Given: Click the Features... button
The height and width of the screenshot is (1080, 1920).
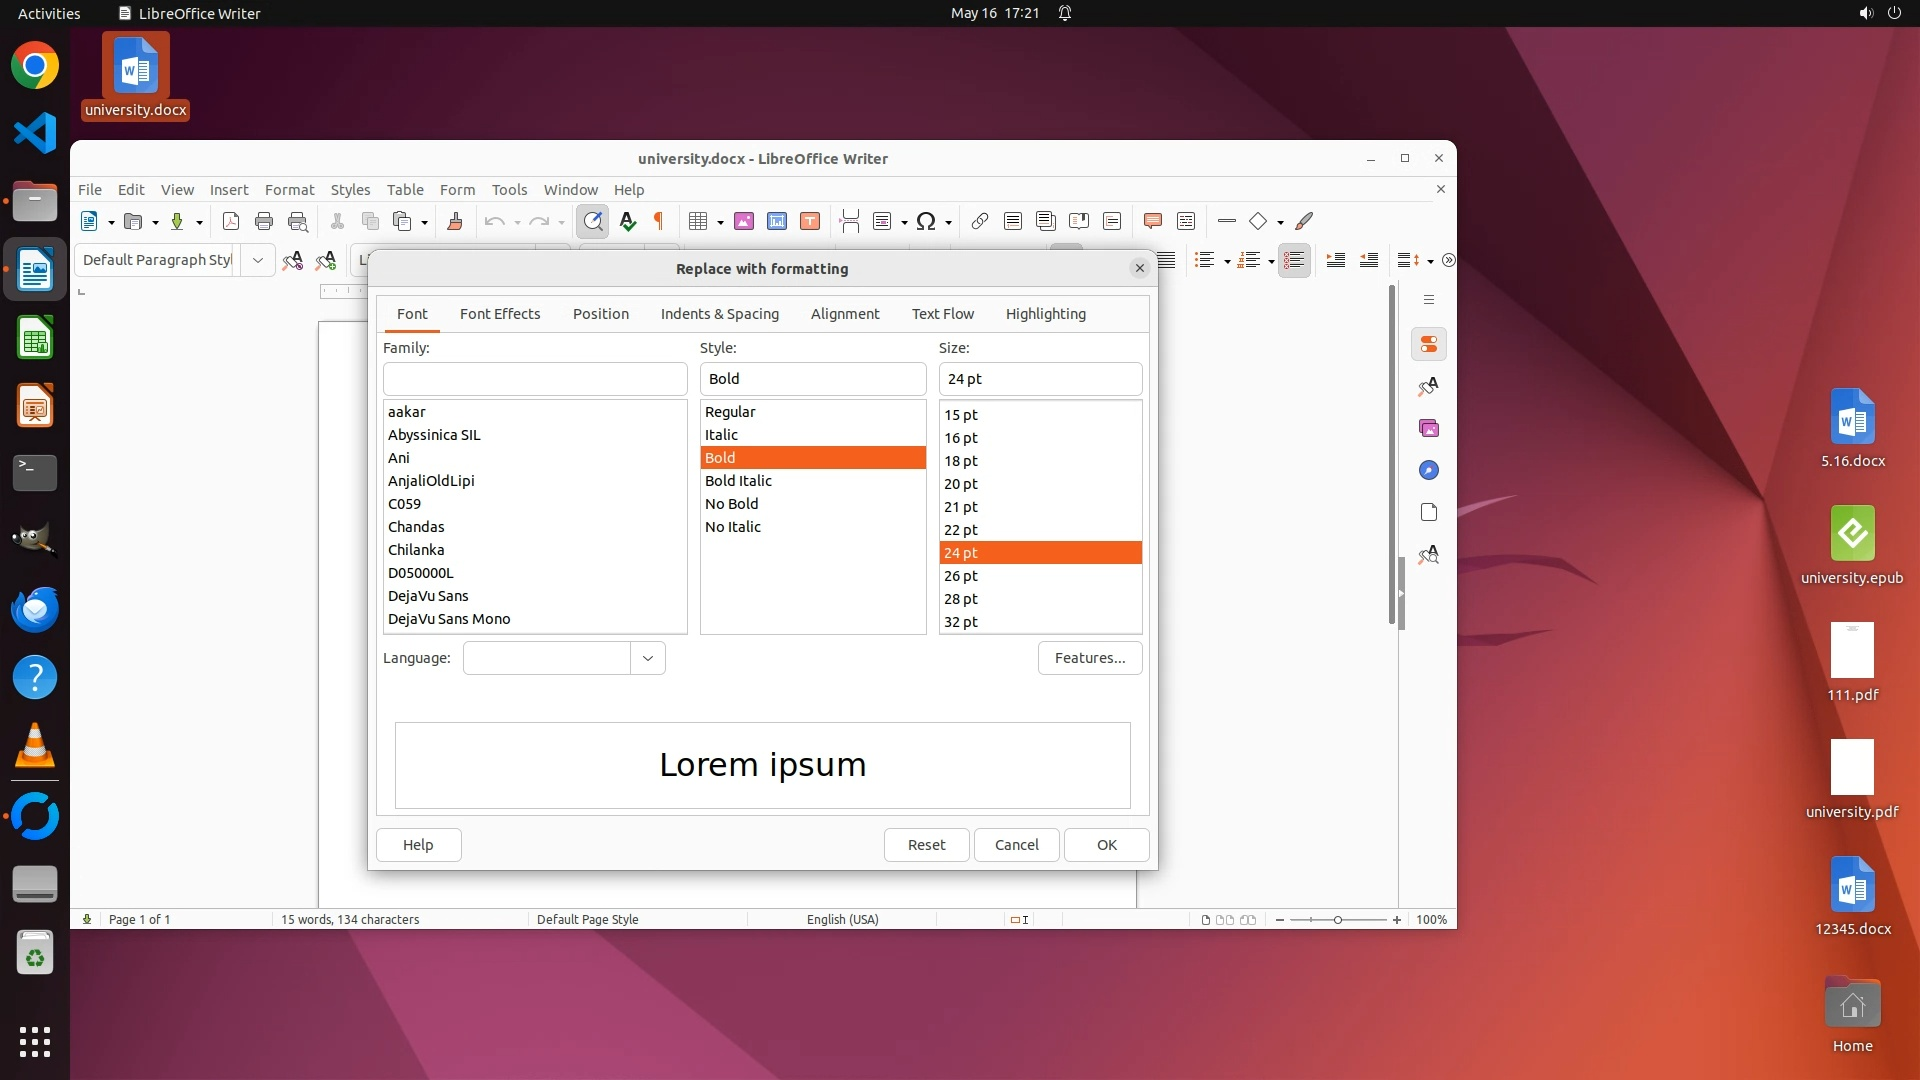Looking at the screenshot, I should (1089, 658).
